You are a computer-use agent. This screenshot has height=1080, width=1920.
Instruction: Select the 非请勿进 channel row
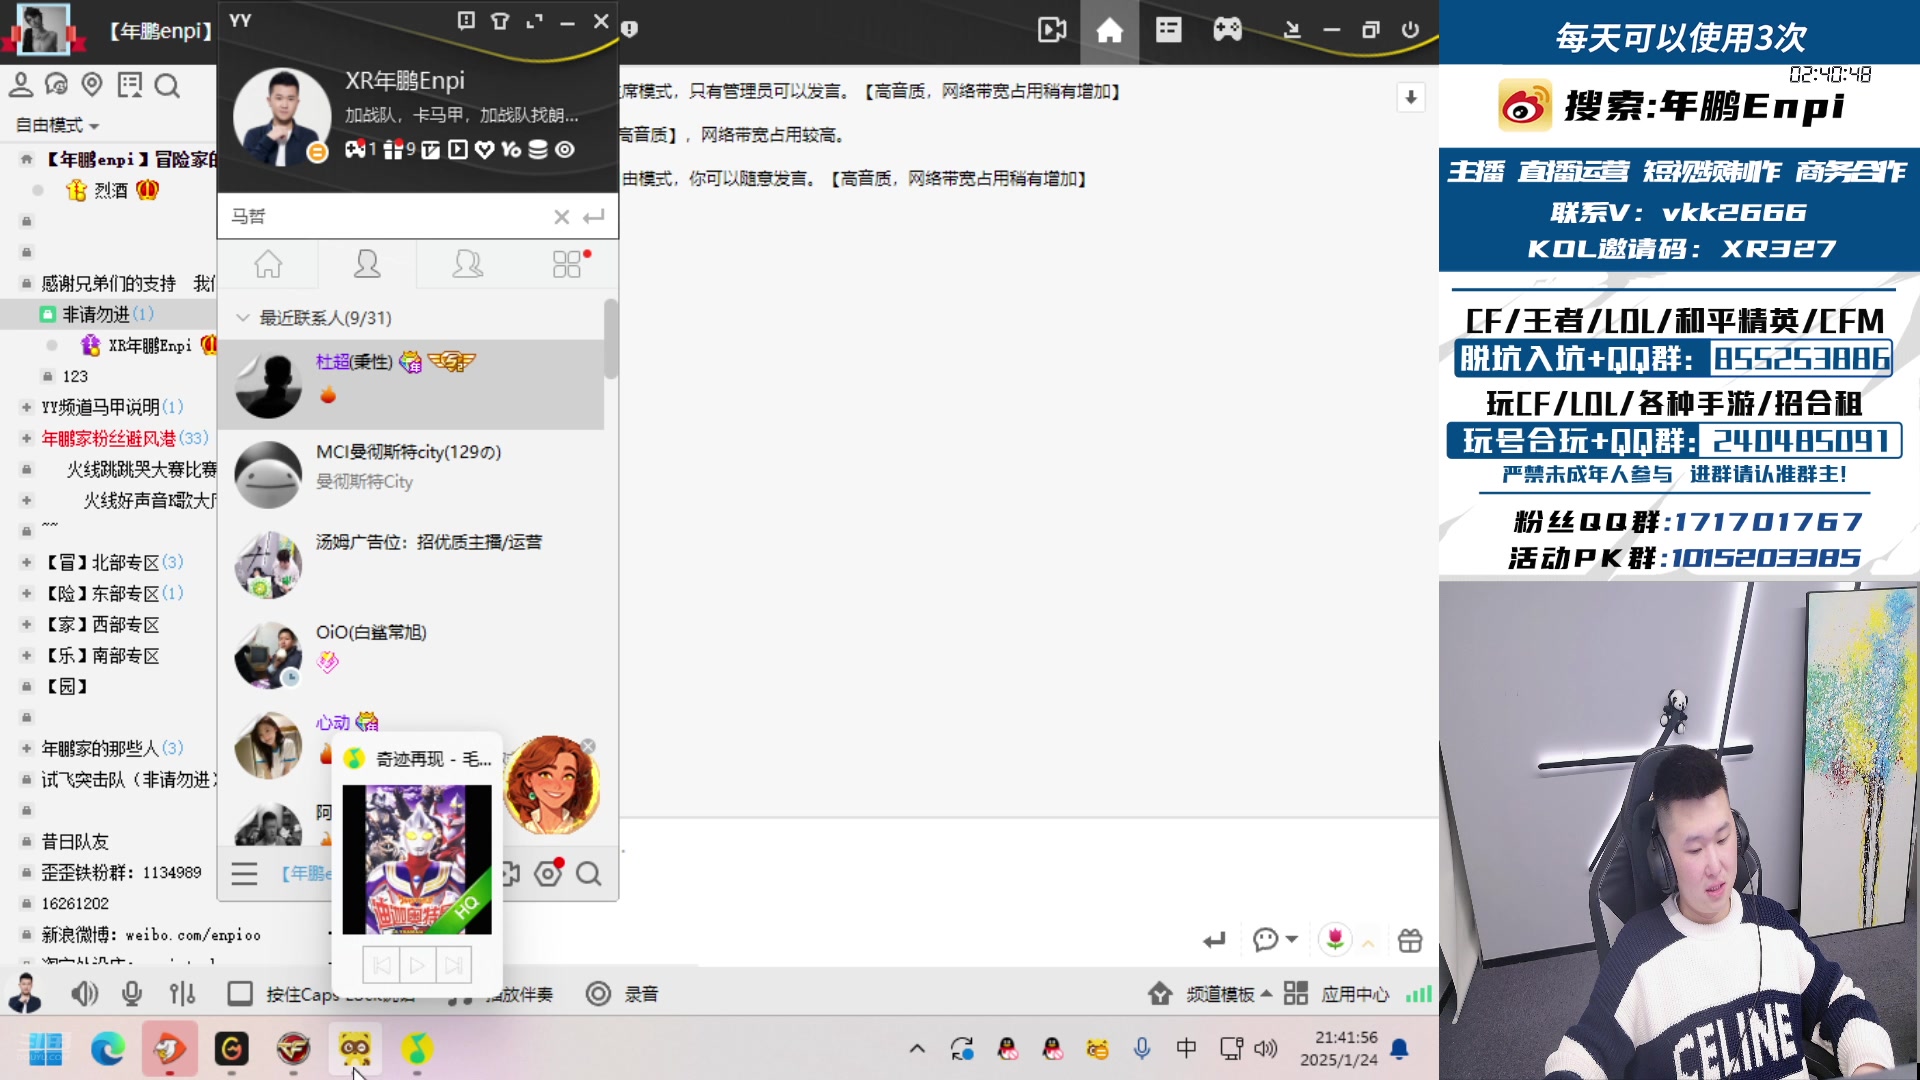tap(108, 314)
